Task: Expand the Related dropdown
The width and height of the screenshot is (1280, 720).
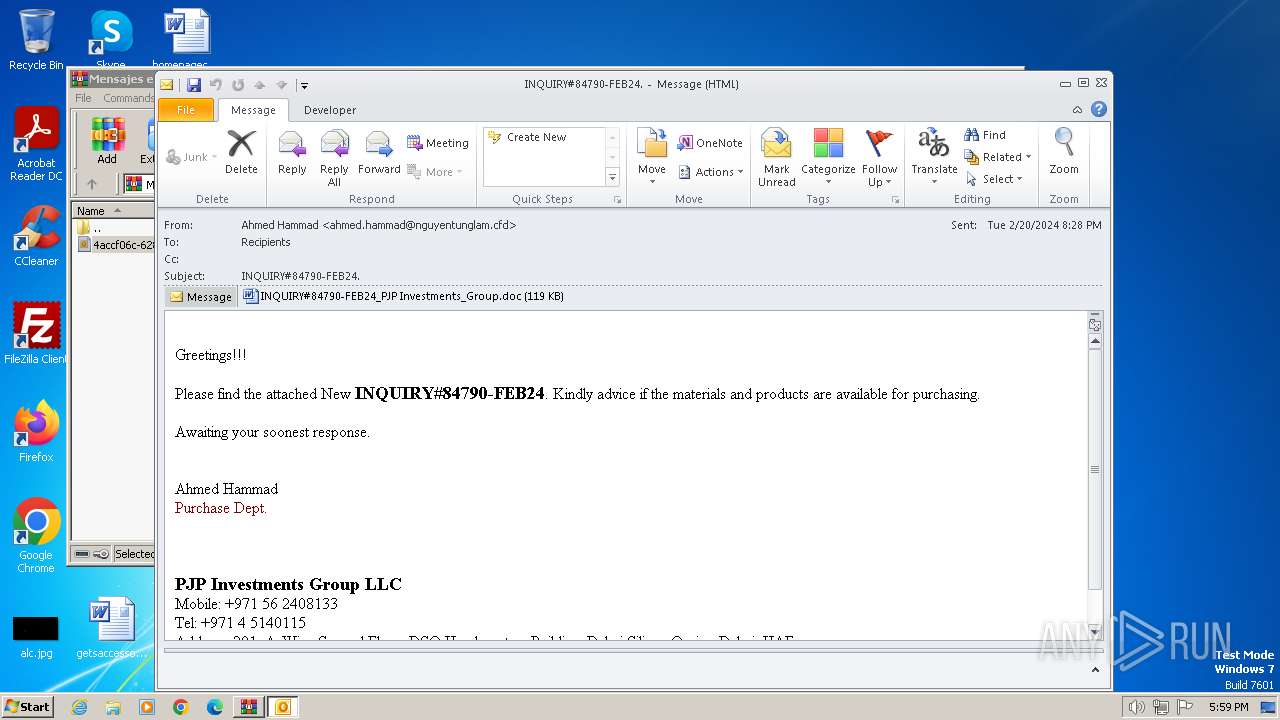Action: 998,157
